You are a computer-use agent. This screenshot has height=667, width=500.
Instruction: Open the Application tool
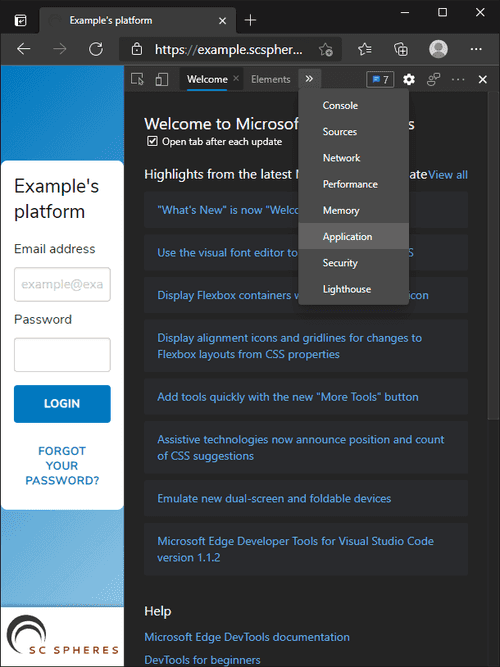click(354, 237)
